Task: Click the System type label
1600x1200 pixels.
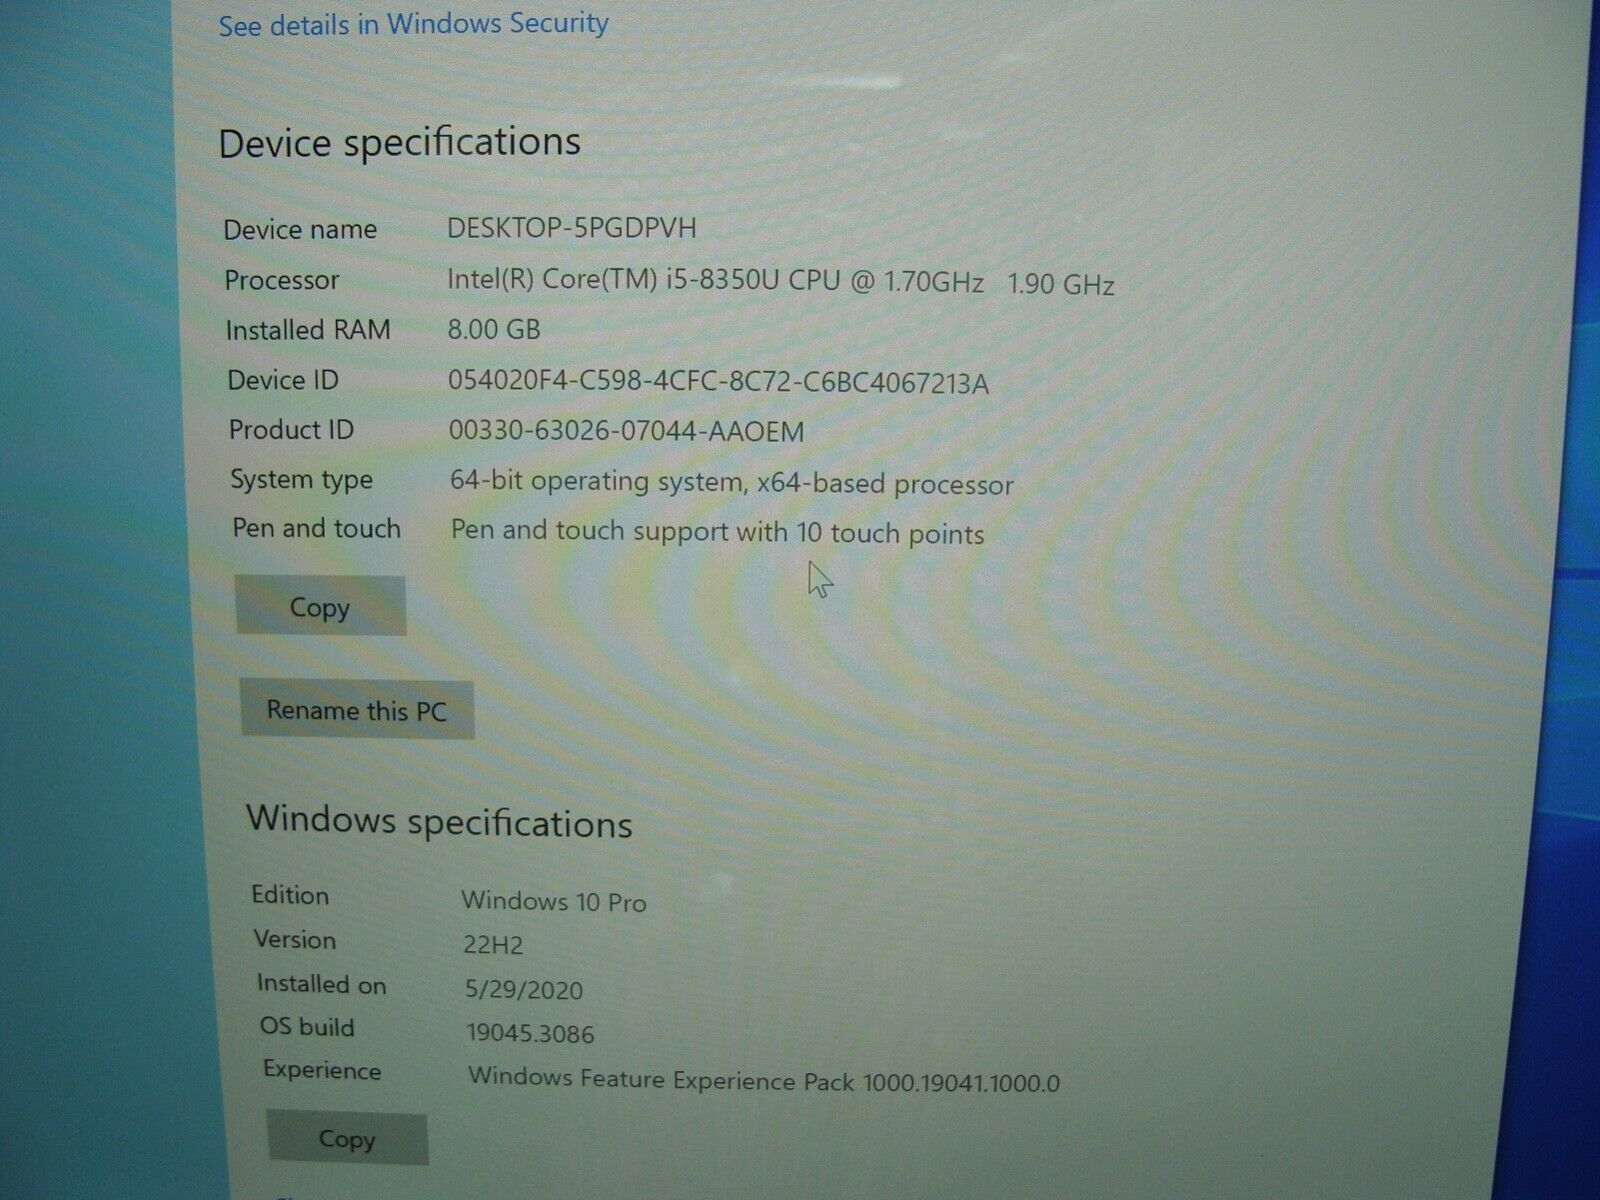Action: coord(301,480)
